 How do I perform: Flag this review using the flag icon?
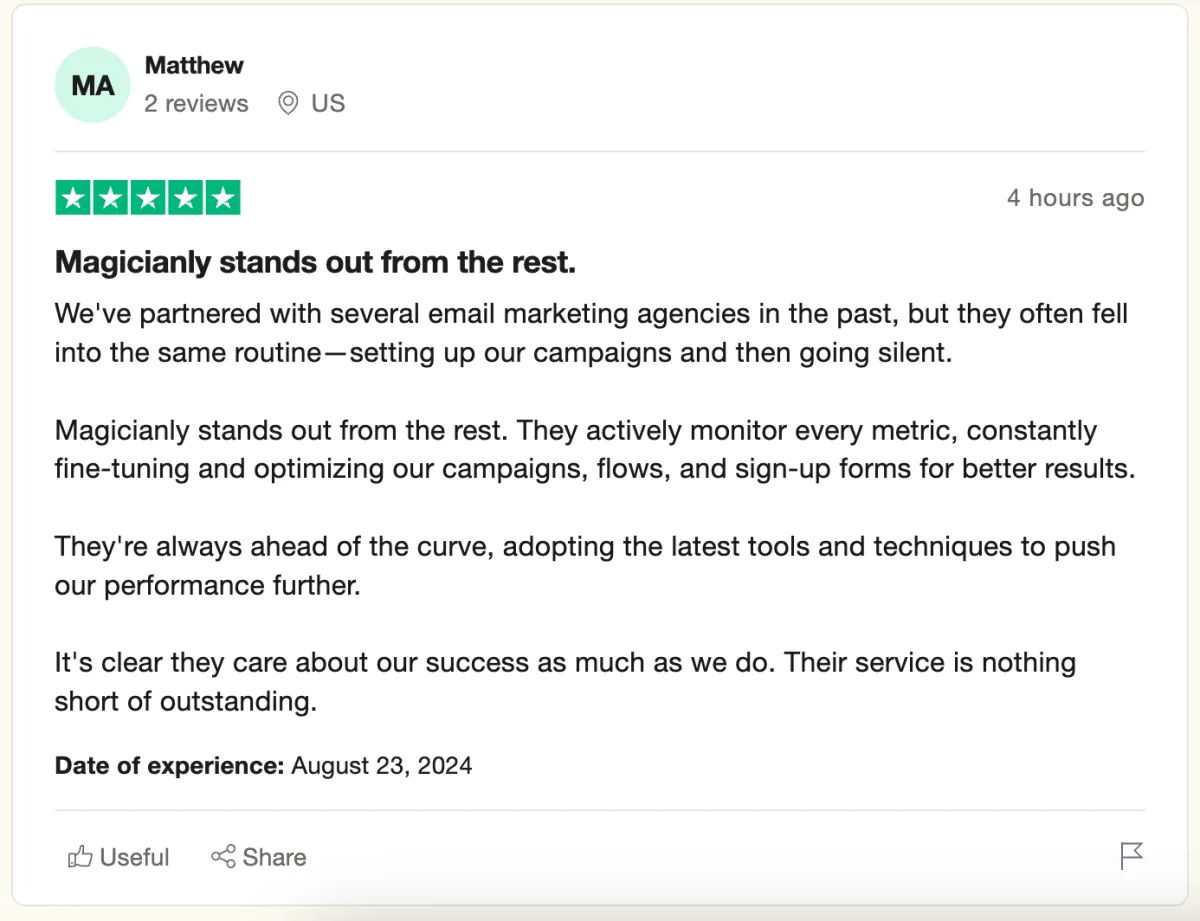[1131, 856]
